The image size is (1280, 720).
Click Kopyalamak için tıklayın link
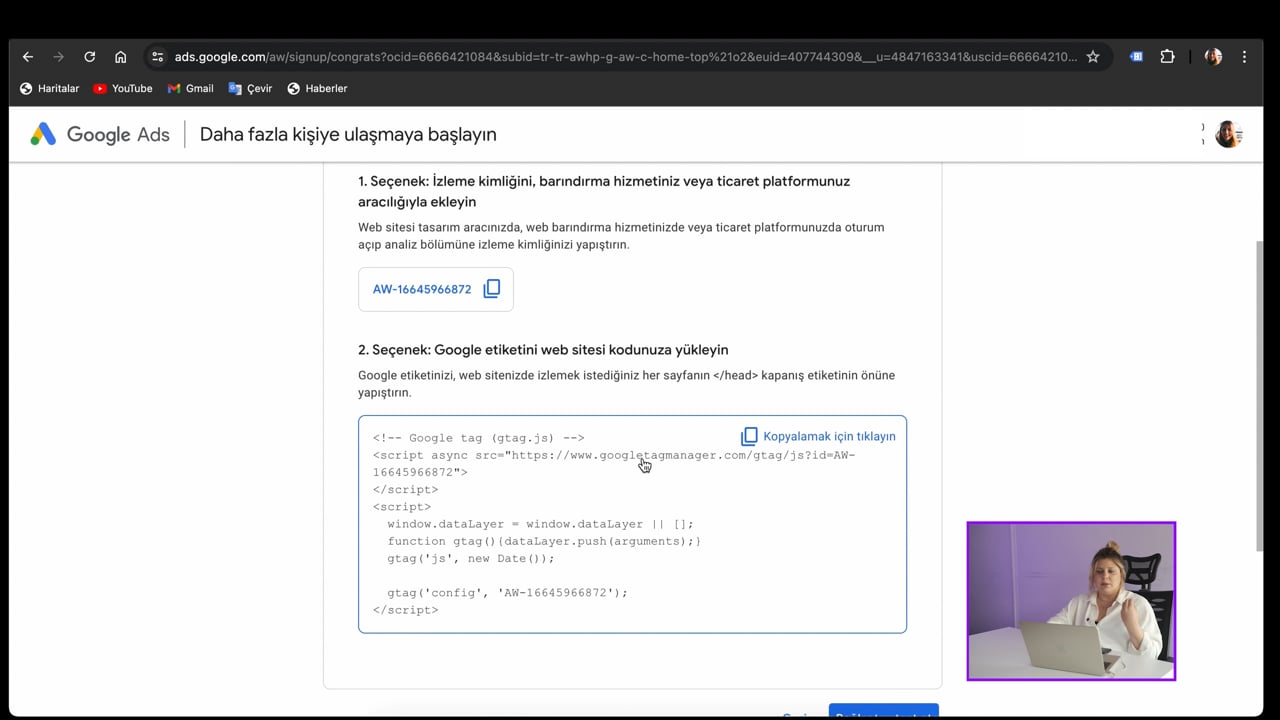tap(829, 436)
